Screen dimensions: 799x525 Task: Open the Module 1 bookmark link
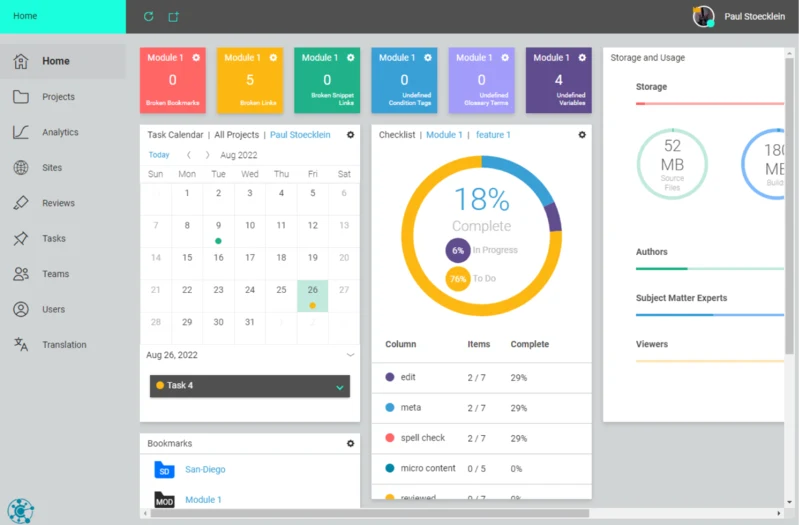pos(203,500)
